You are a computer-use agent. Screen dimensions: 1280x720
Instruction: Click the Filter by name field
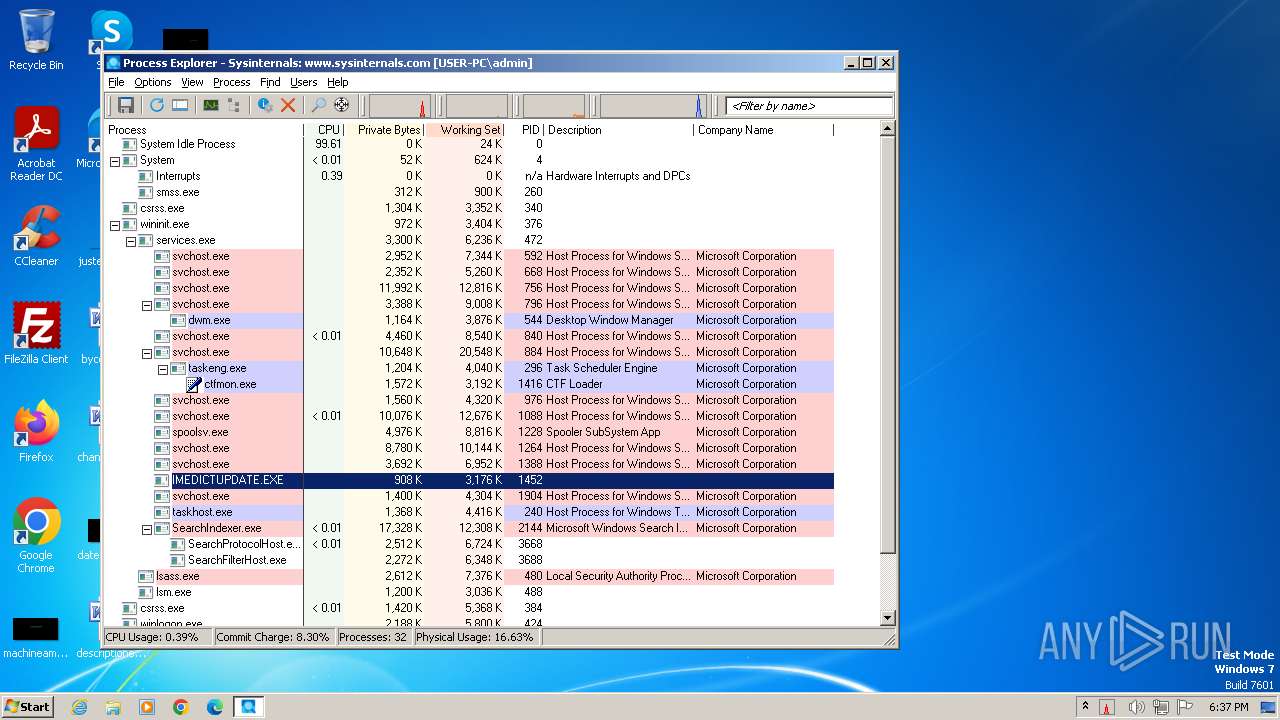809,106
